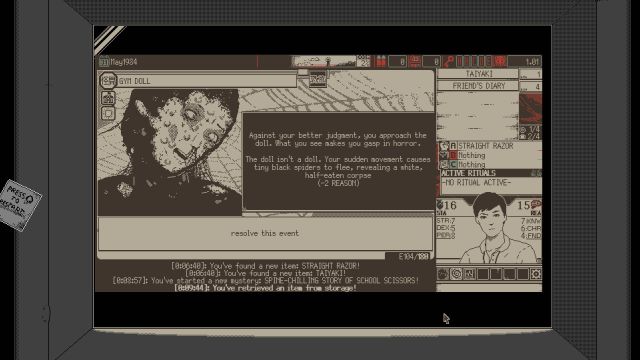Click the GYM DOLL title bar
Viewport: 640px width, 360px height.
click(x=207, y=81)
